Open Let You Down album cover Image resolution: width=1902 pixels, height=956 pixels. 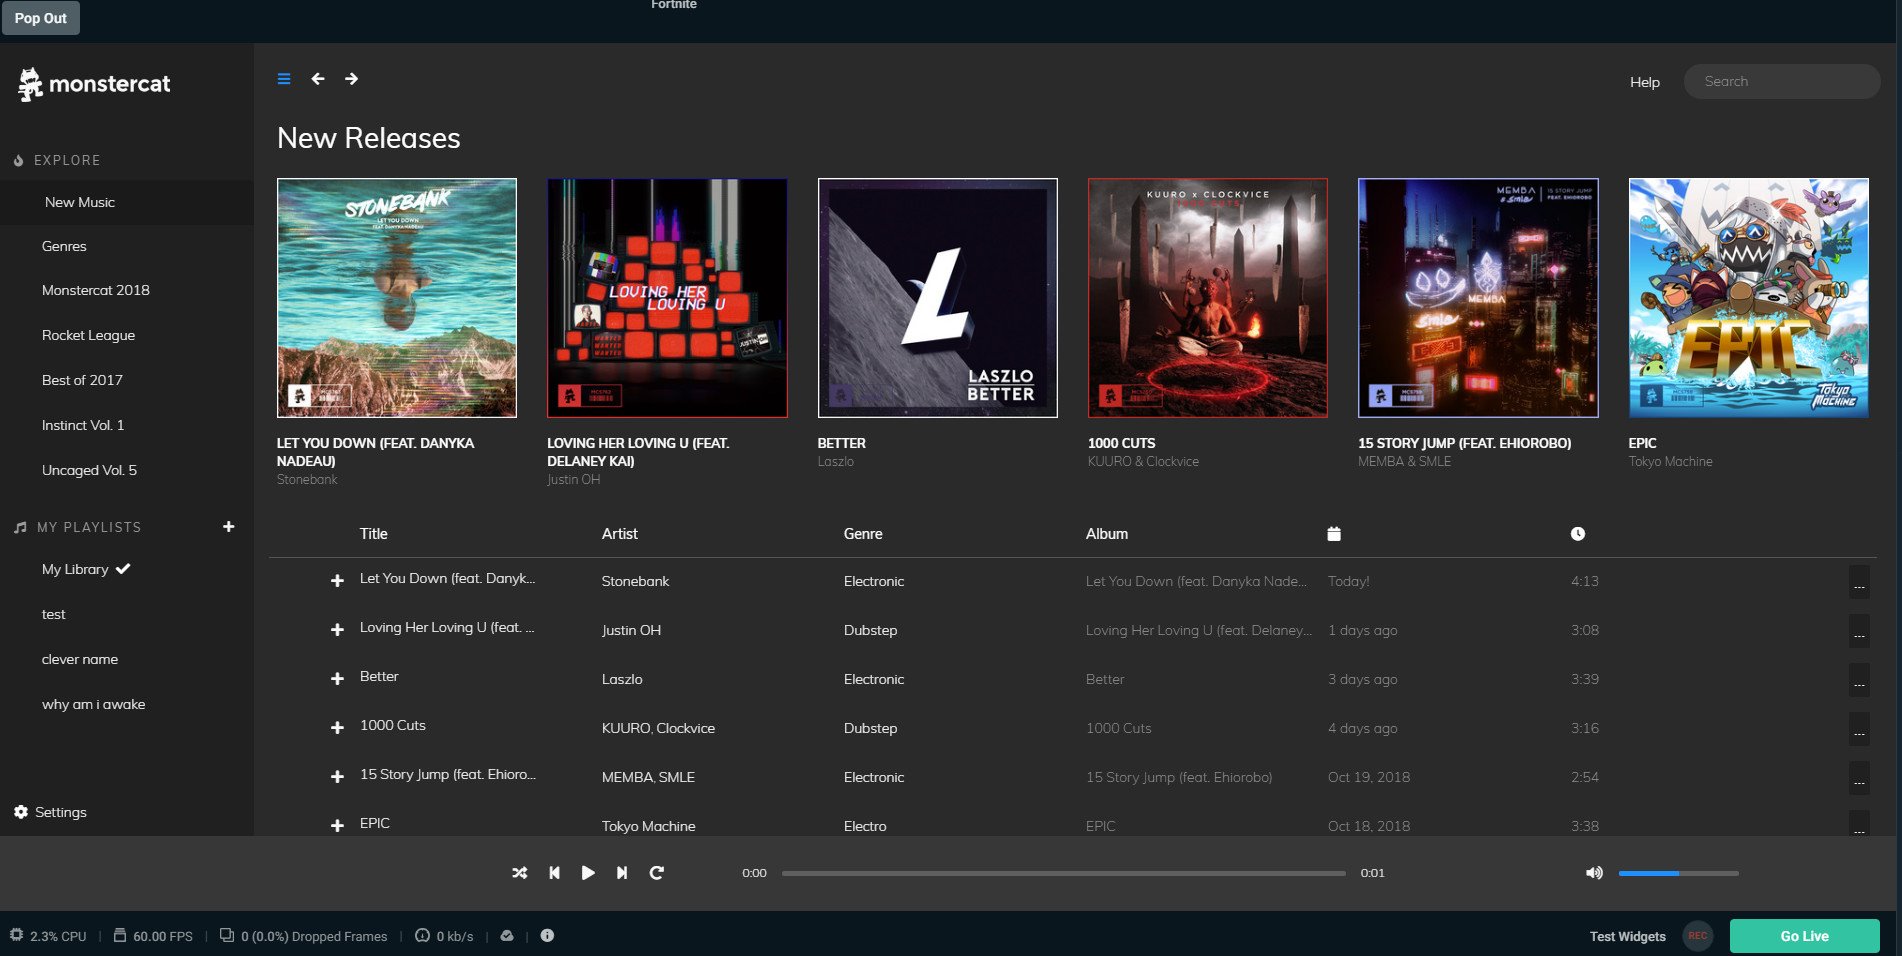click(397, 298)
